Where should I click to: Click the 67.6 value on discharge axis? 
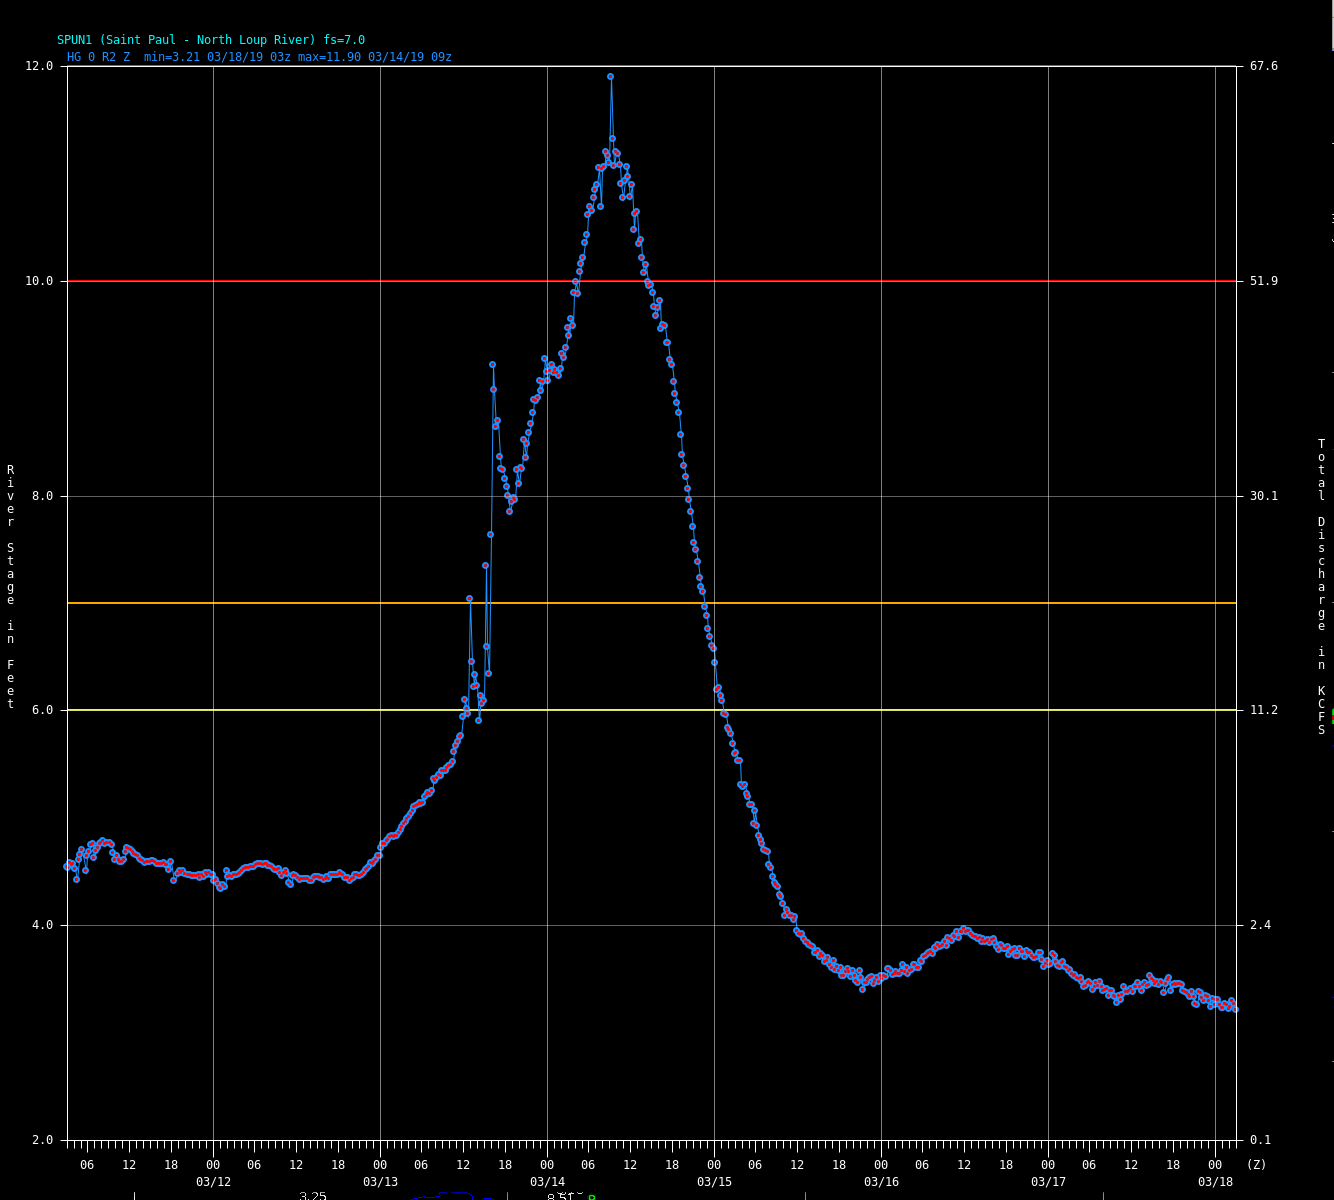(x=1263, y=66)
